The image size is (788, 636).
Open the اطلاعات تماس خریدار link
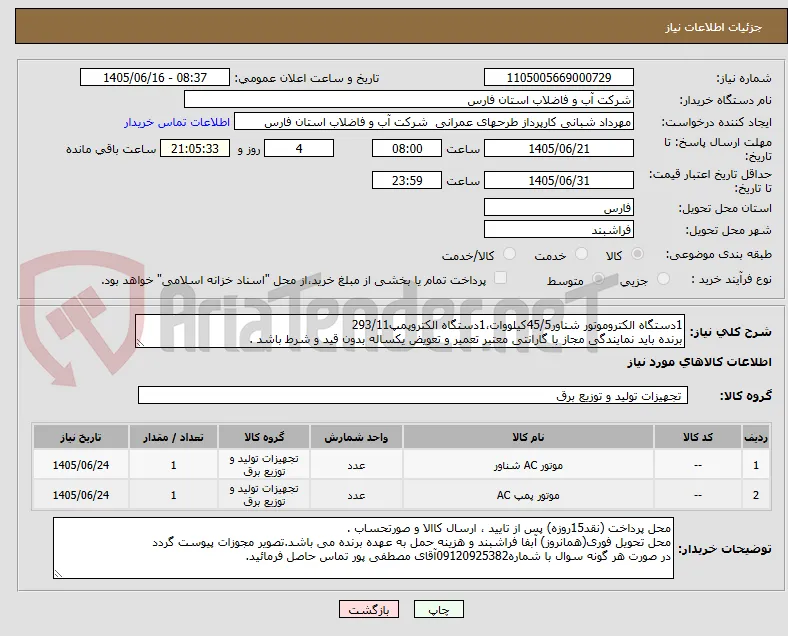click(x=177, y=122)
